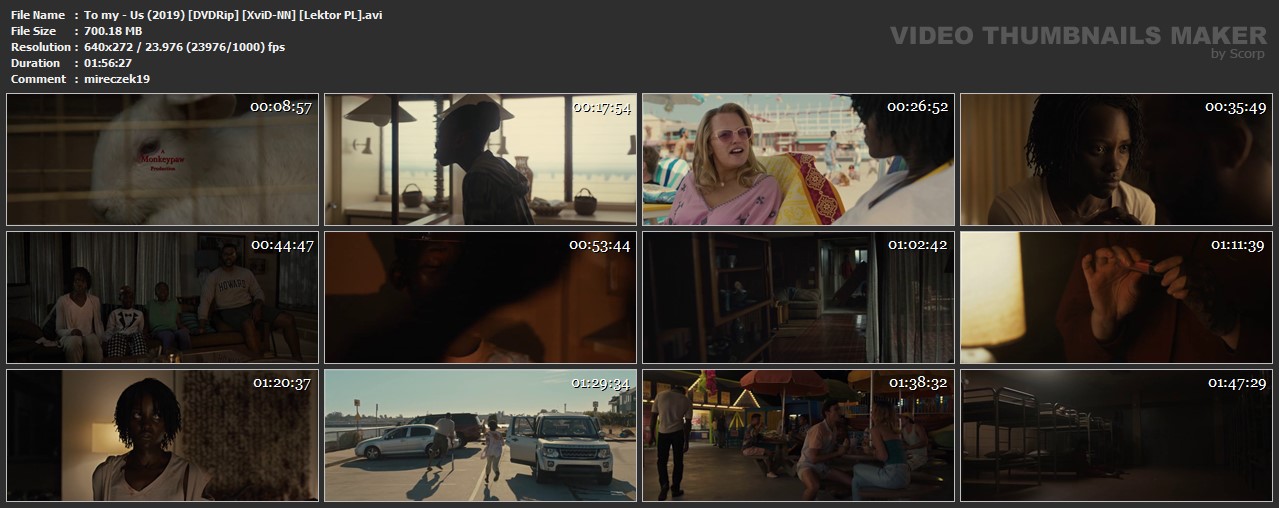Click the file name text ending in [Lektor PL].avi

coord(233,15)
